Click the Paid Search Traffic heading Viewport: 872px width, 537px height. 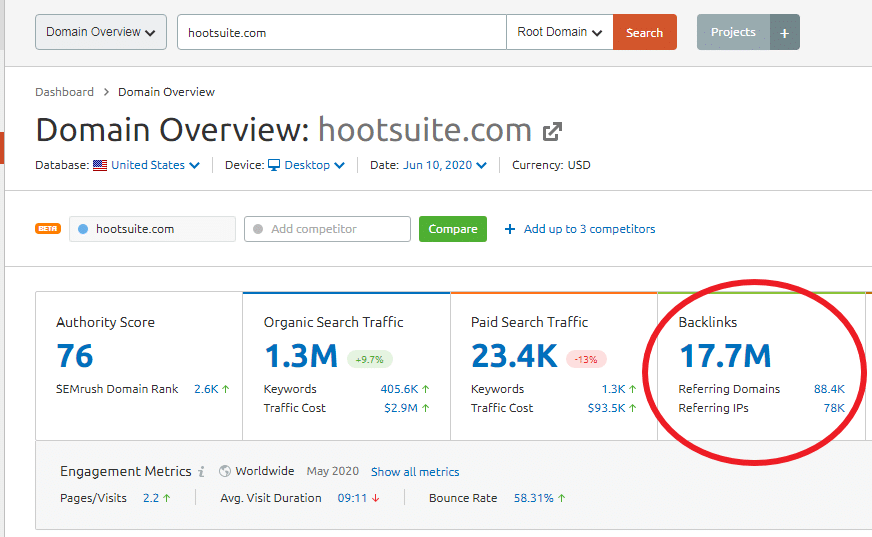(529, 322)
